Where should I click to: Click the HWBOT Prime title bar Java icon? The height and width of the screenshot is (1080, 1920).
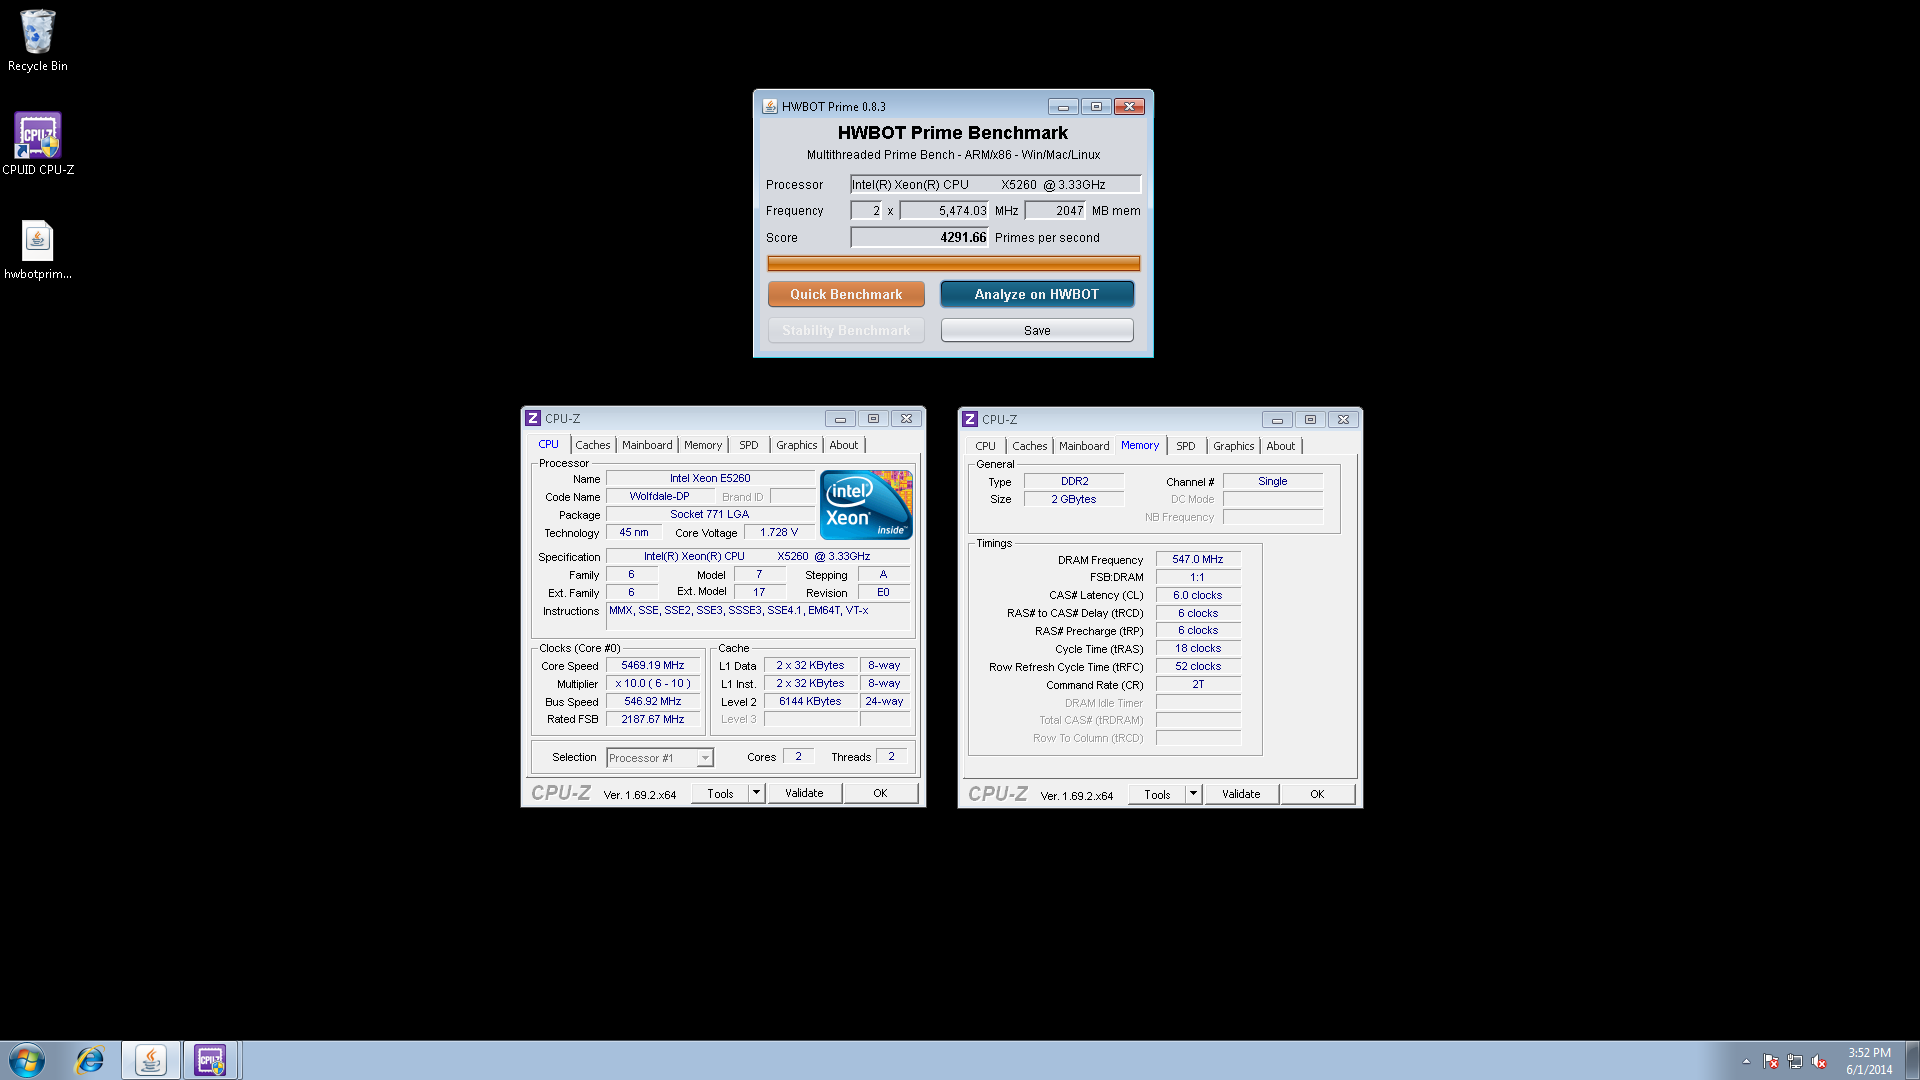[770, 106]
